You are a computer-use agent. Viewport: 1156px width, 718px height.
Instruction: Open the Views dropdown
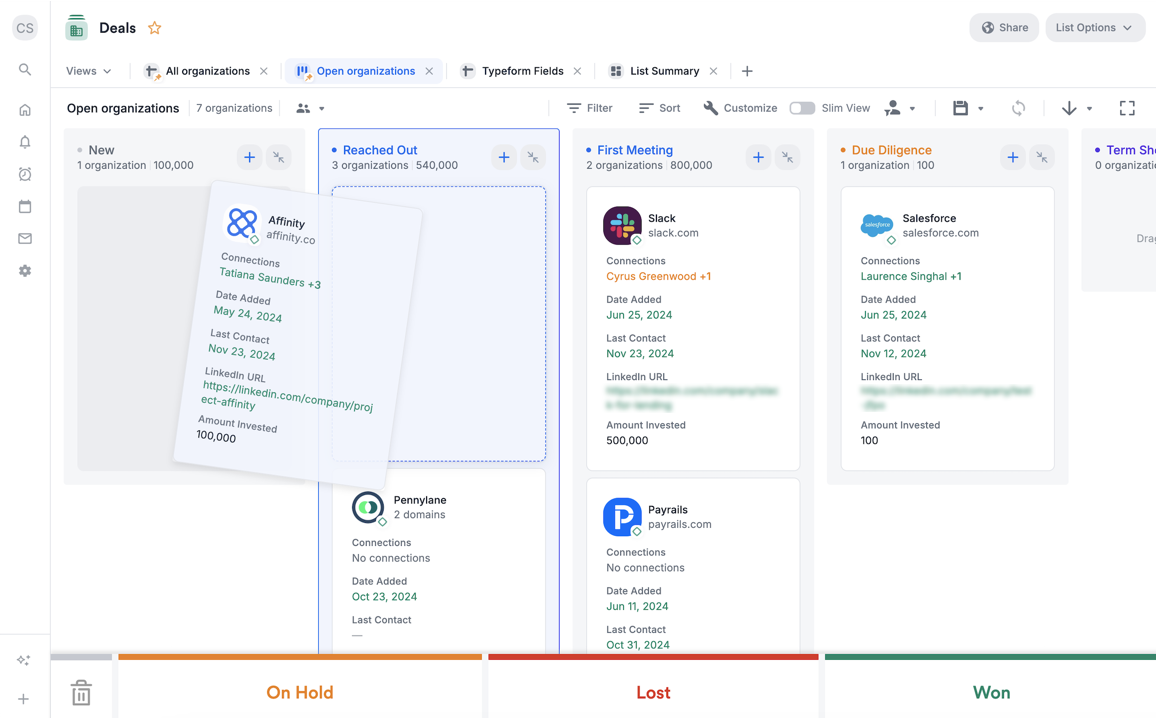tap(88, 71)
